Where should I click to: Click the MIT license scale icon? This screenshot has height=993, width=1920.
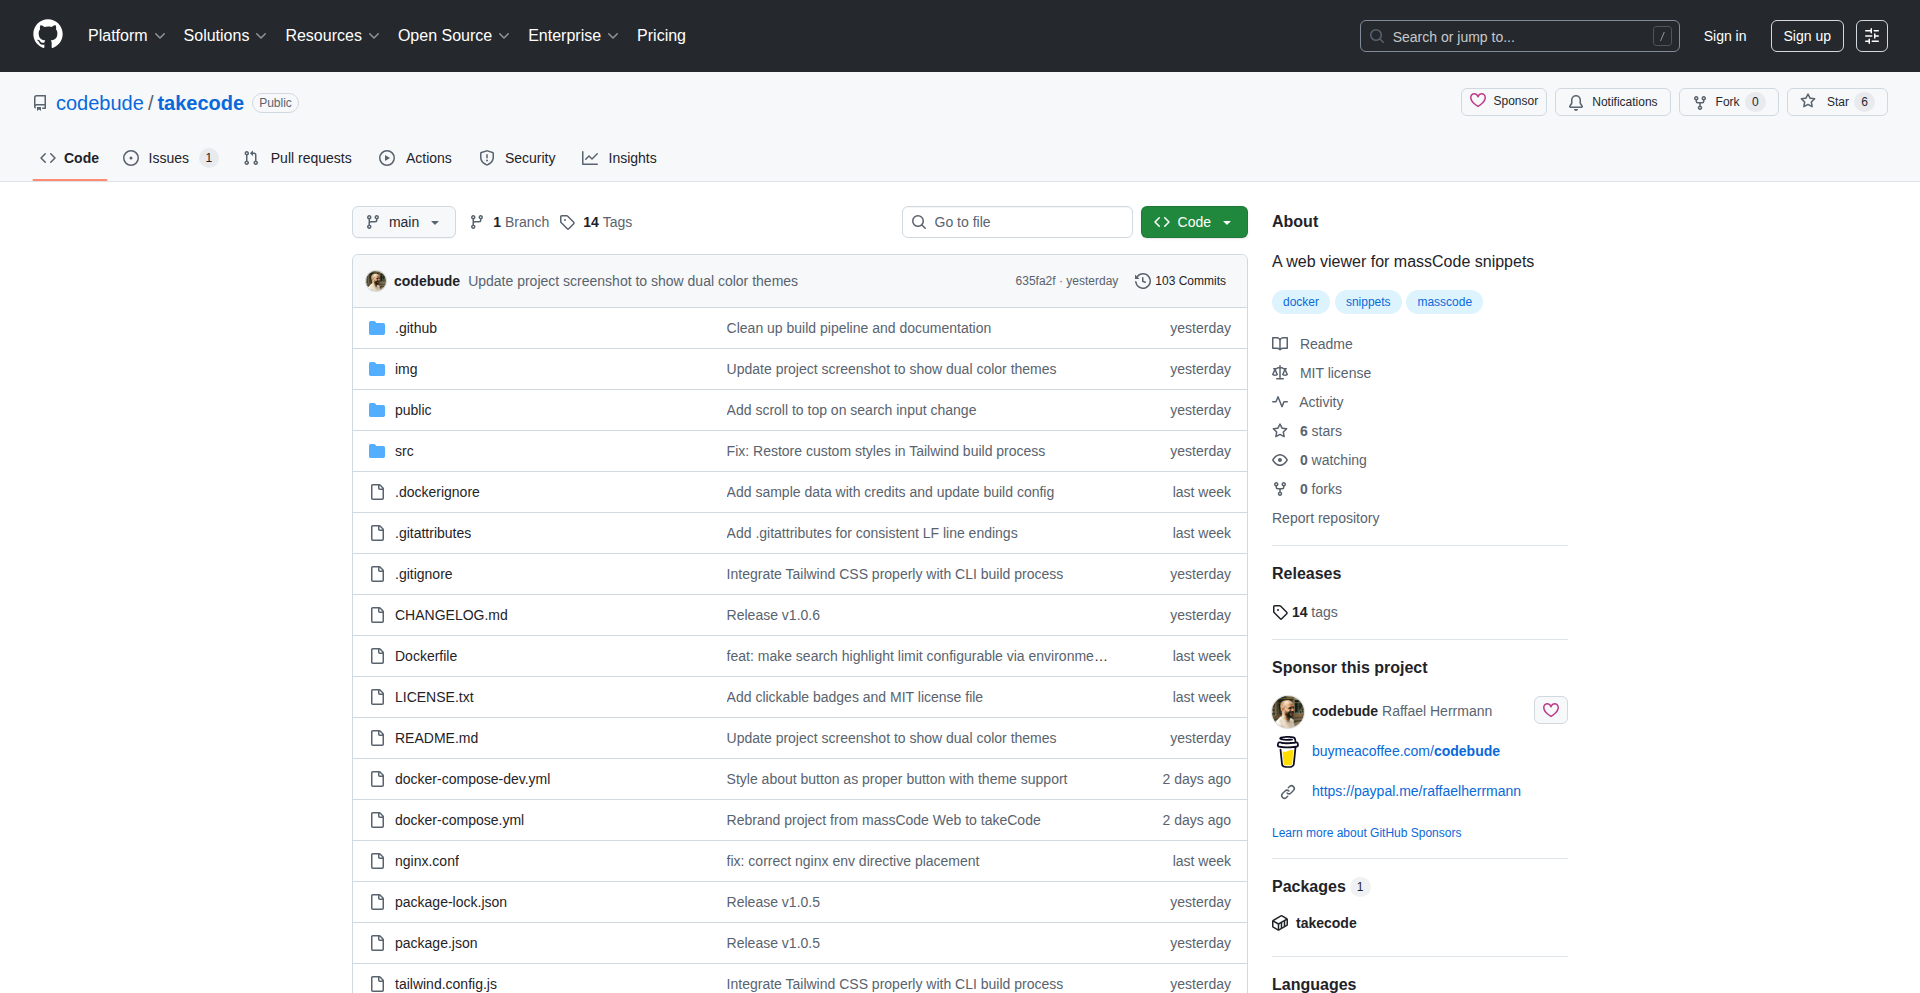[x=1280, y=373]
